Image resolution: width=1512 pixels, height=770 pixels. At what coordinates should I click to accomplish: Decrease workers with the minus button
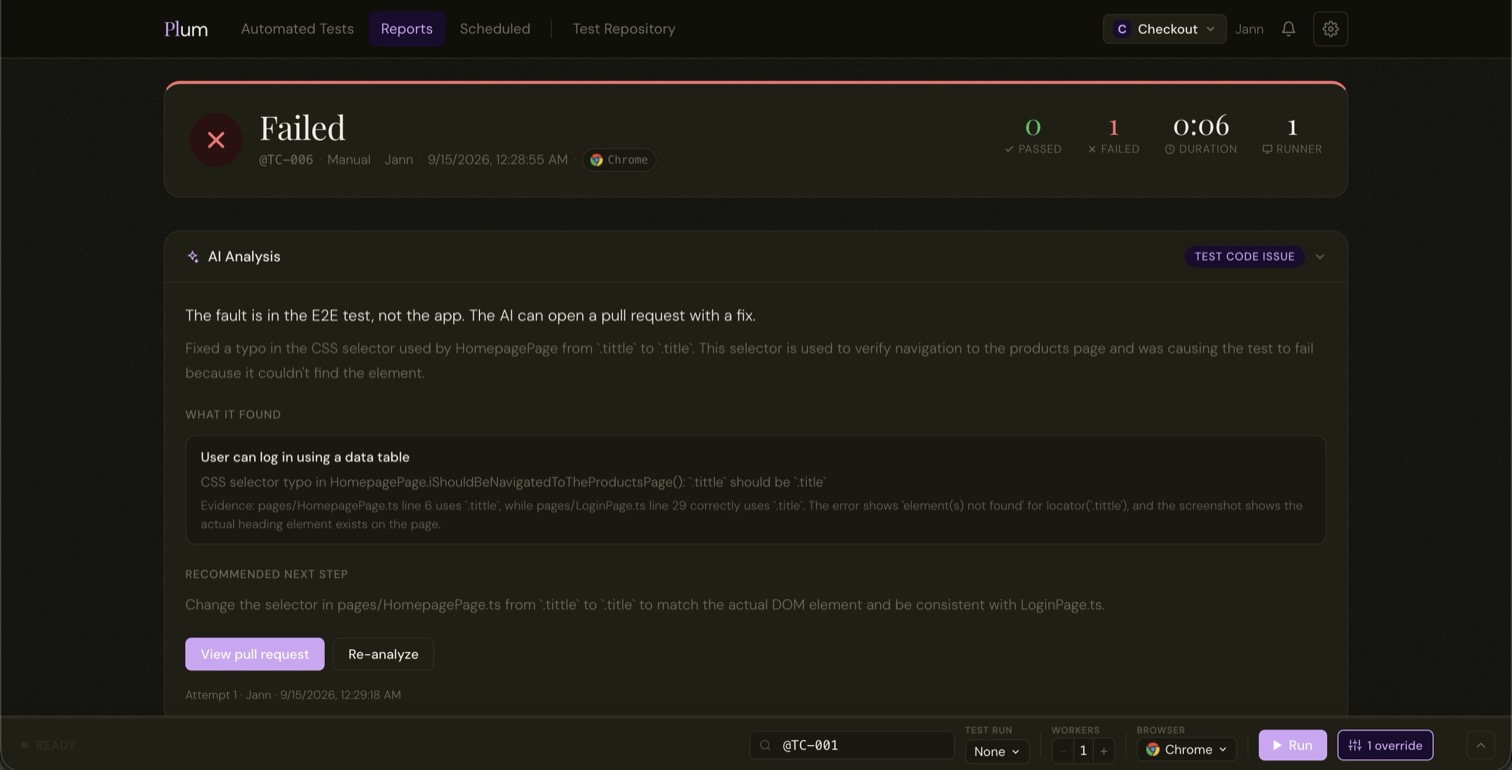point(1062,750)
